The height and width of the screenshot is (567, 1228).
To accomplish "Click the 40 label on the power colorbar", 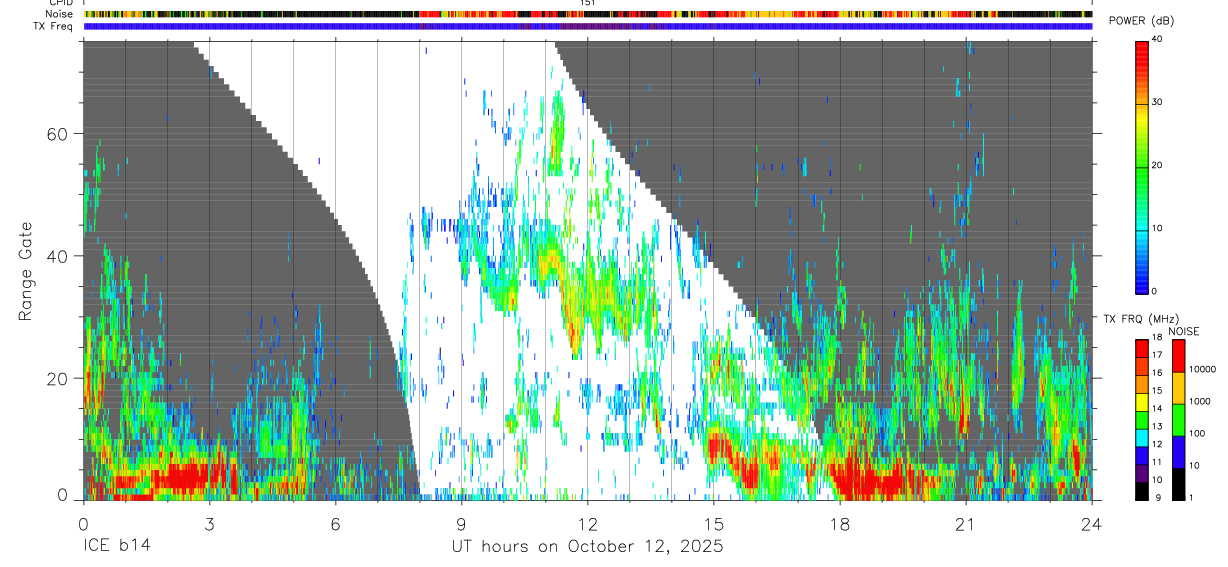I will coord(1158,40).
